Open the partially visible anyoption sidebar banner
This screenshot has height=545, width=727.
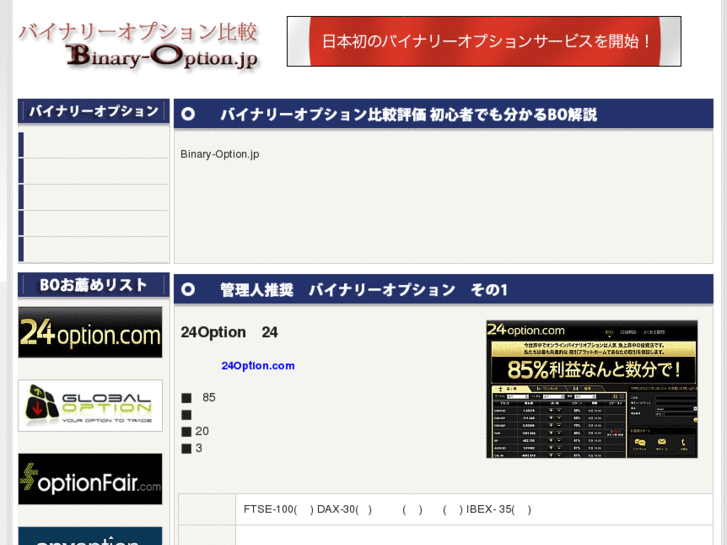click(90, 536)
